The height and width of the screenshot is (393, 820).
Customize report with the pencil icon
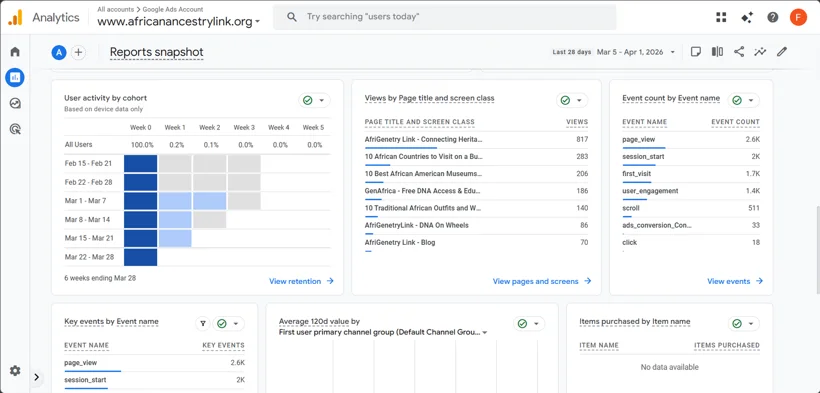point(781,52)
